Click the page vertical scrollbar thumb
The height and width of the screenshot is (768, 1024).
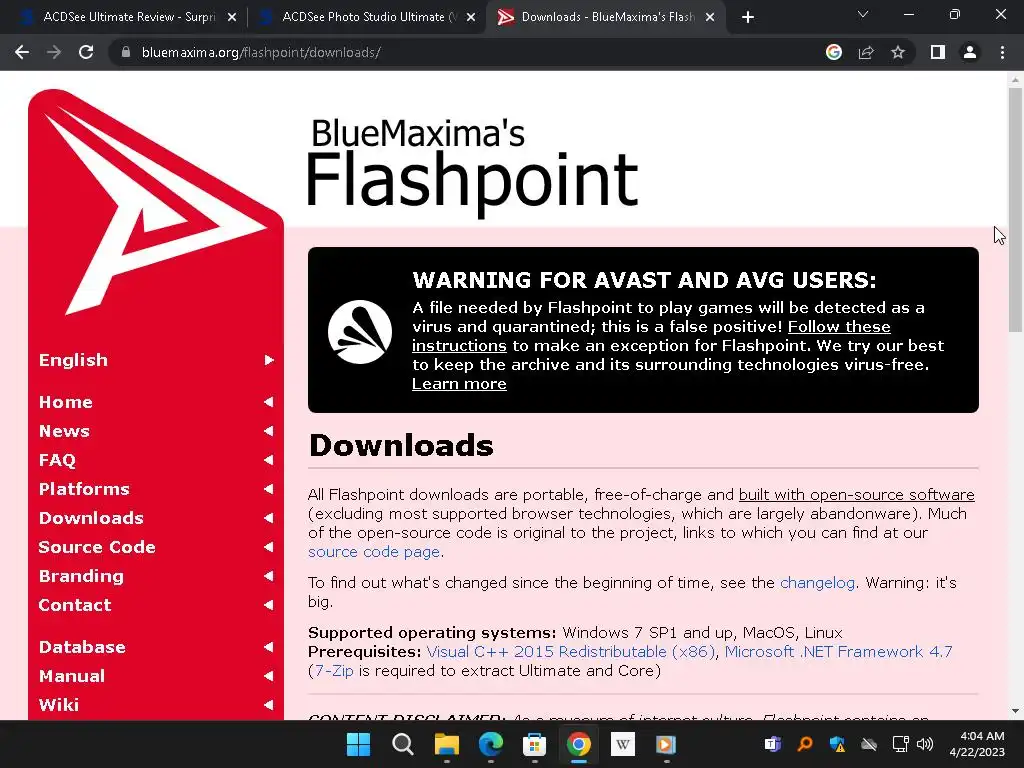coord(1015,209)
